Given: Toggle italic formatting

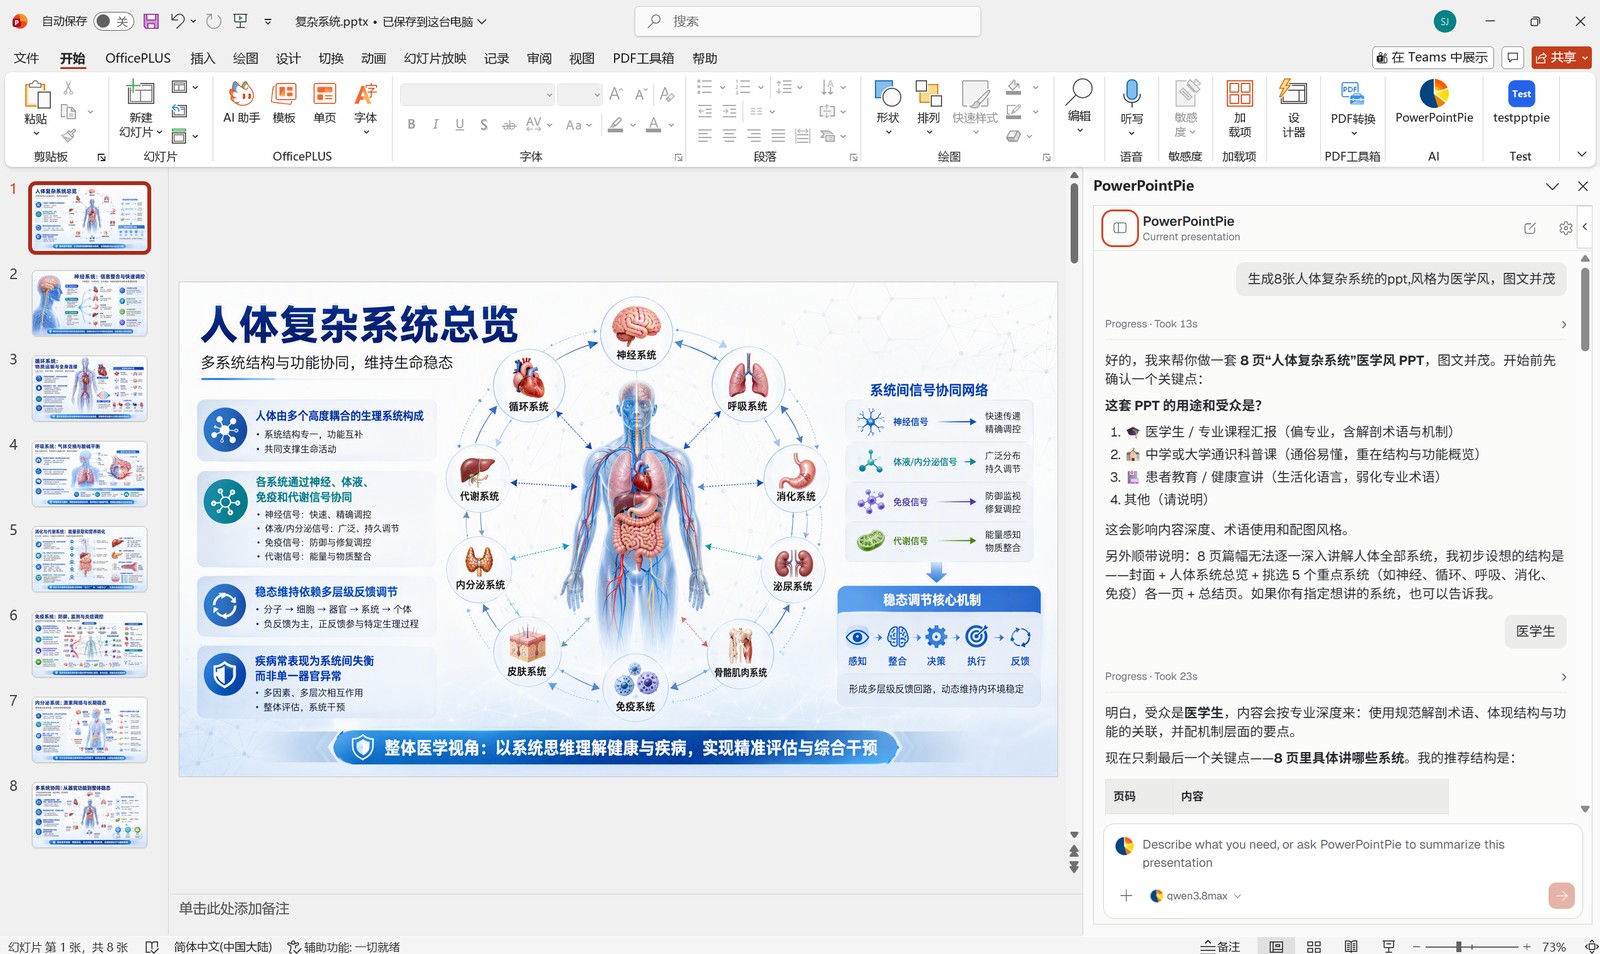Looking at the screenshot, I should point(435,125).
